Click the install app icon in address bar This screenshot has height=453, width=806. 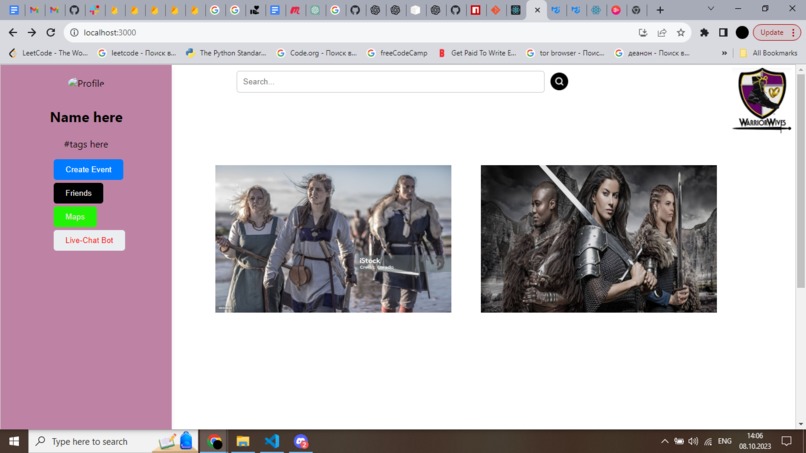tap(643, 32)
